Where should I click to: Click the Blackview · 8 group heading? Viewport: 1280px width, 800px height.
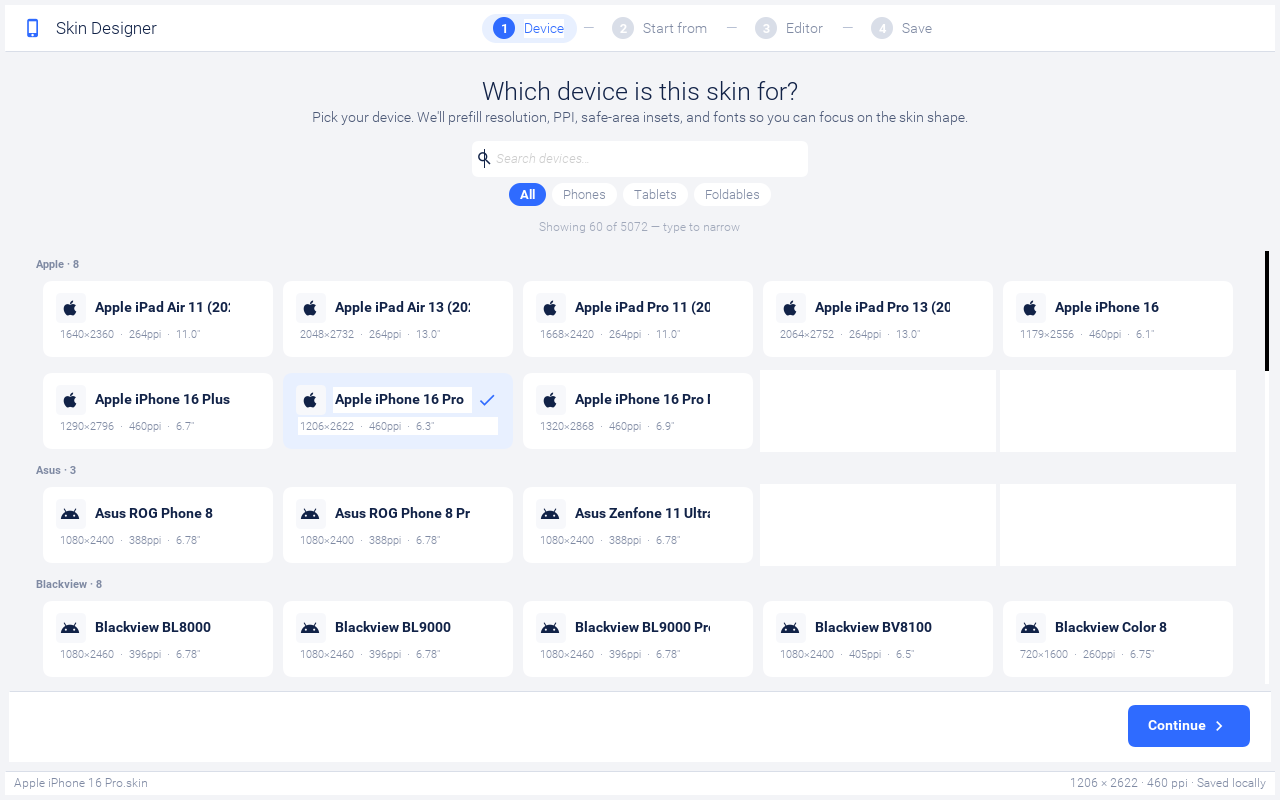pos(69,584)
